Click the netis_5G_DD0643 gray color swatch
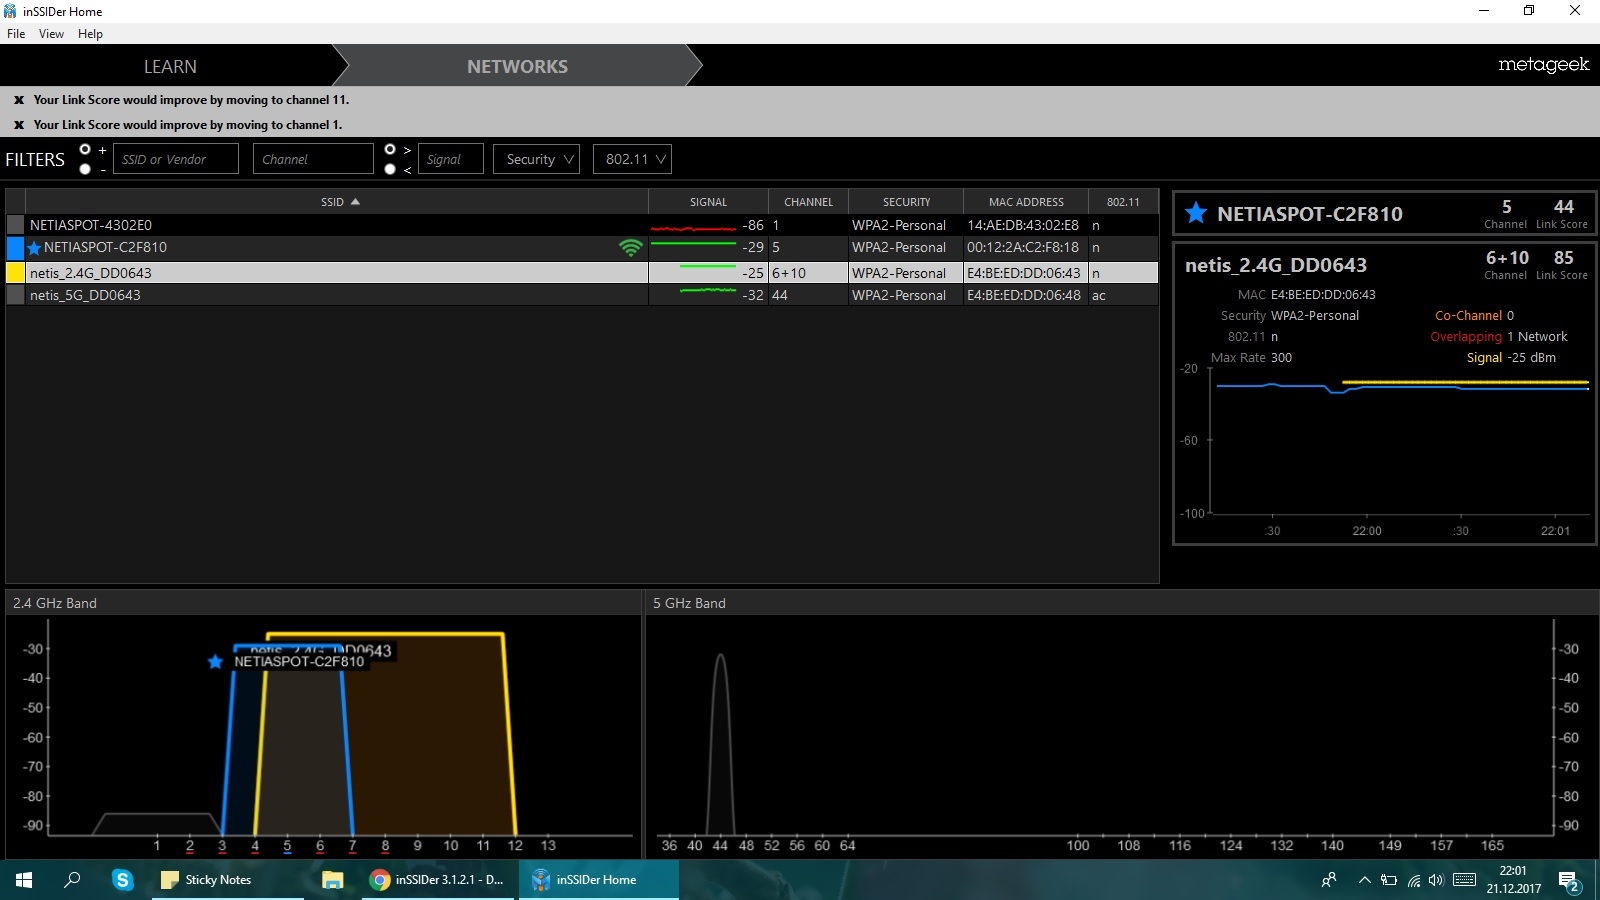 pyautogui.click(x=15, y=295)
